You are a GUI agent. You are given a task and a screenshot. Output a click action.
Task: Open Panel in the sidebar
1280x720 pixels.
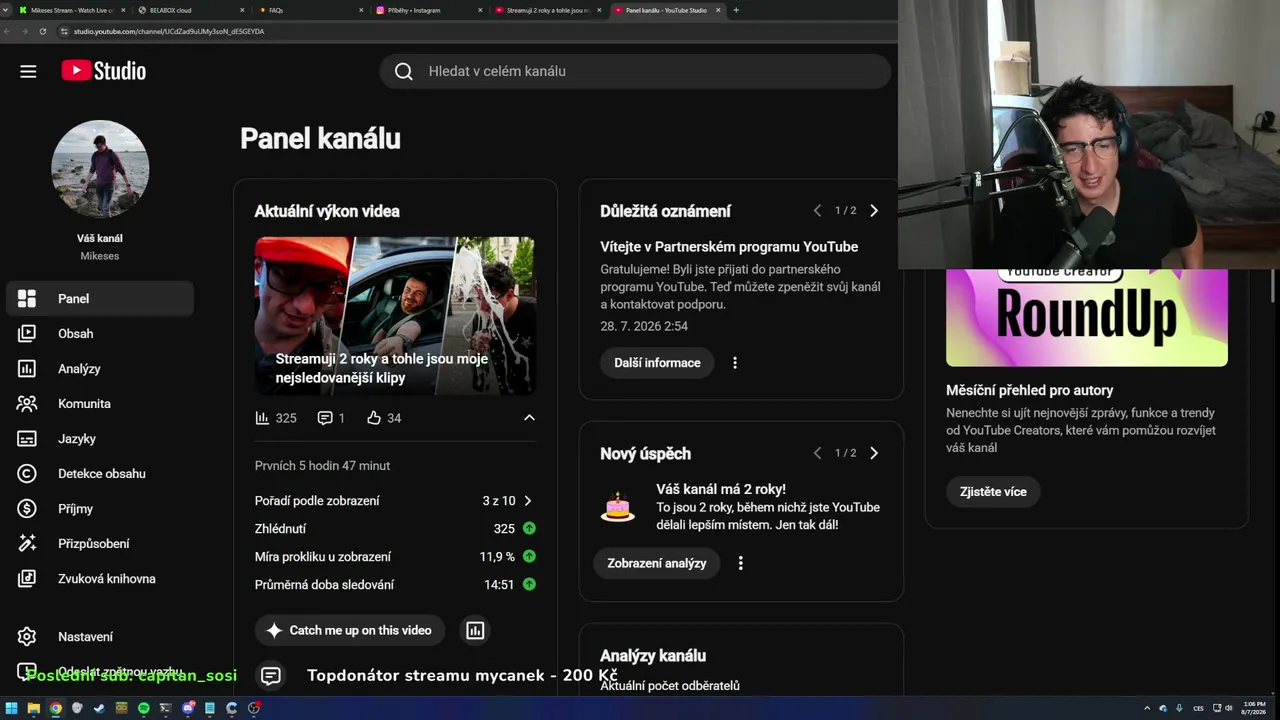(100, 299)
